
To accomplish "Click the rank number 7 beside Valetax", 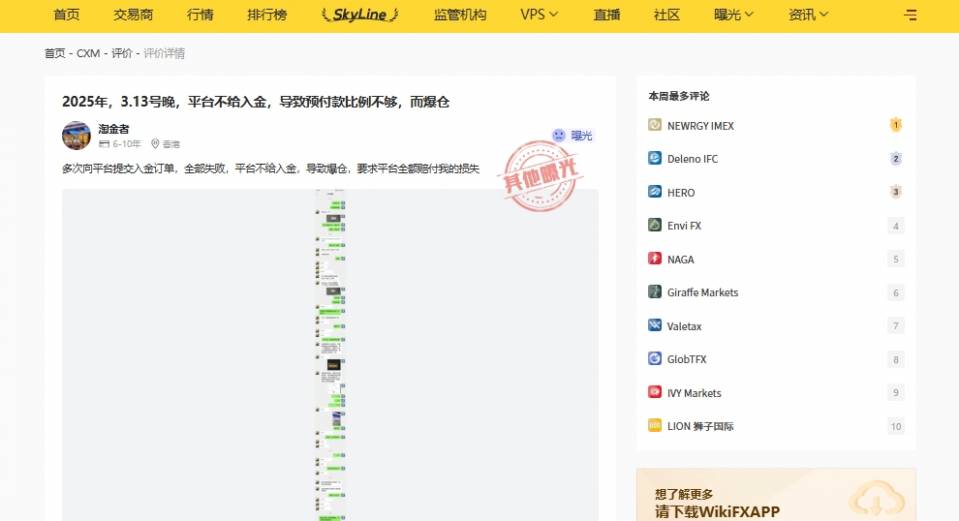I will tap(895, 325).
